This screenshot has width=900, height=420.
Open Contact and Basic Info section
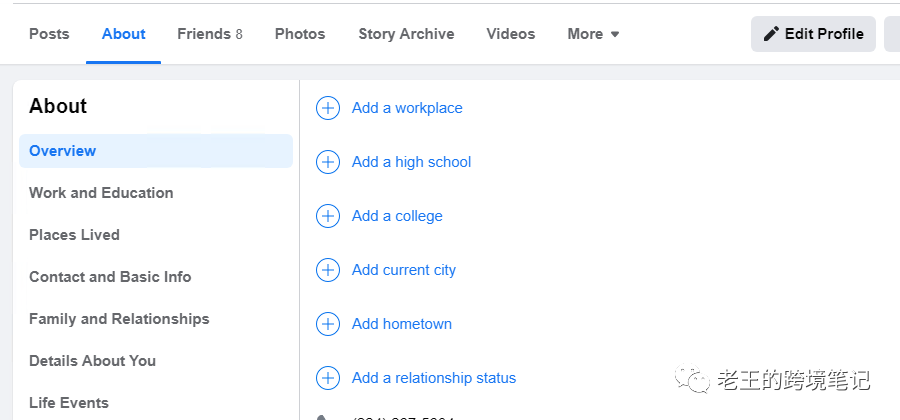tap(110, 277)
